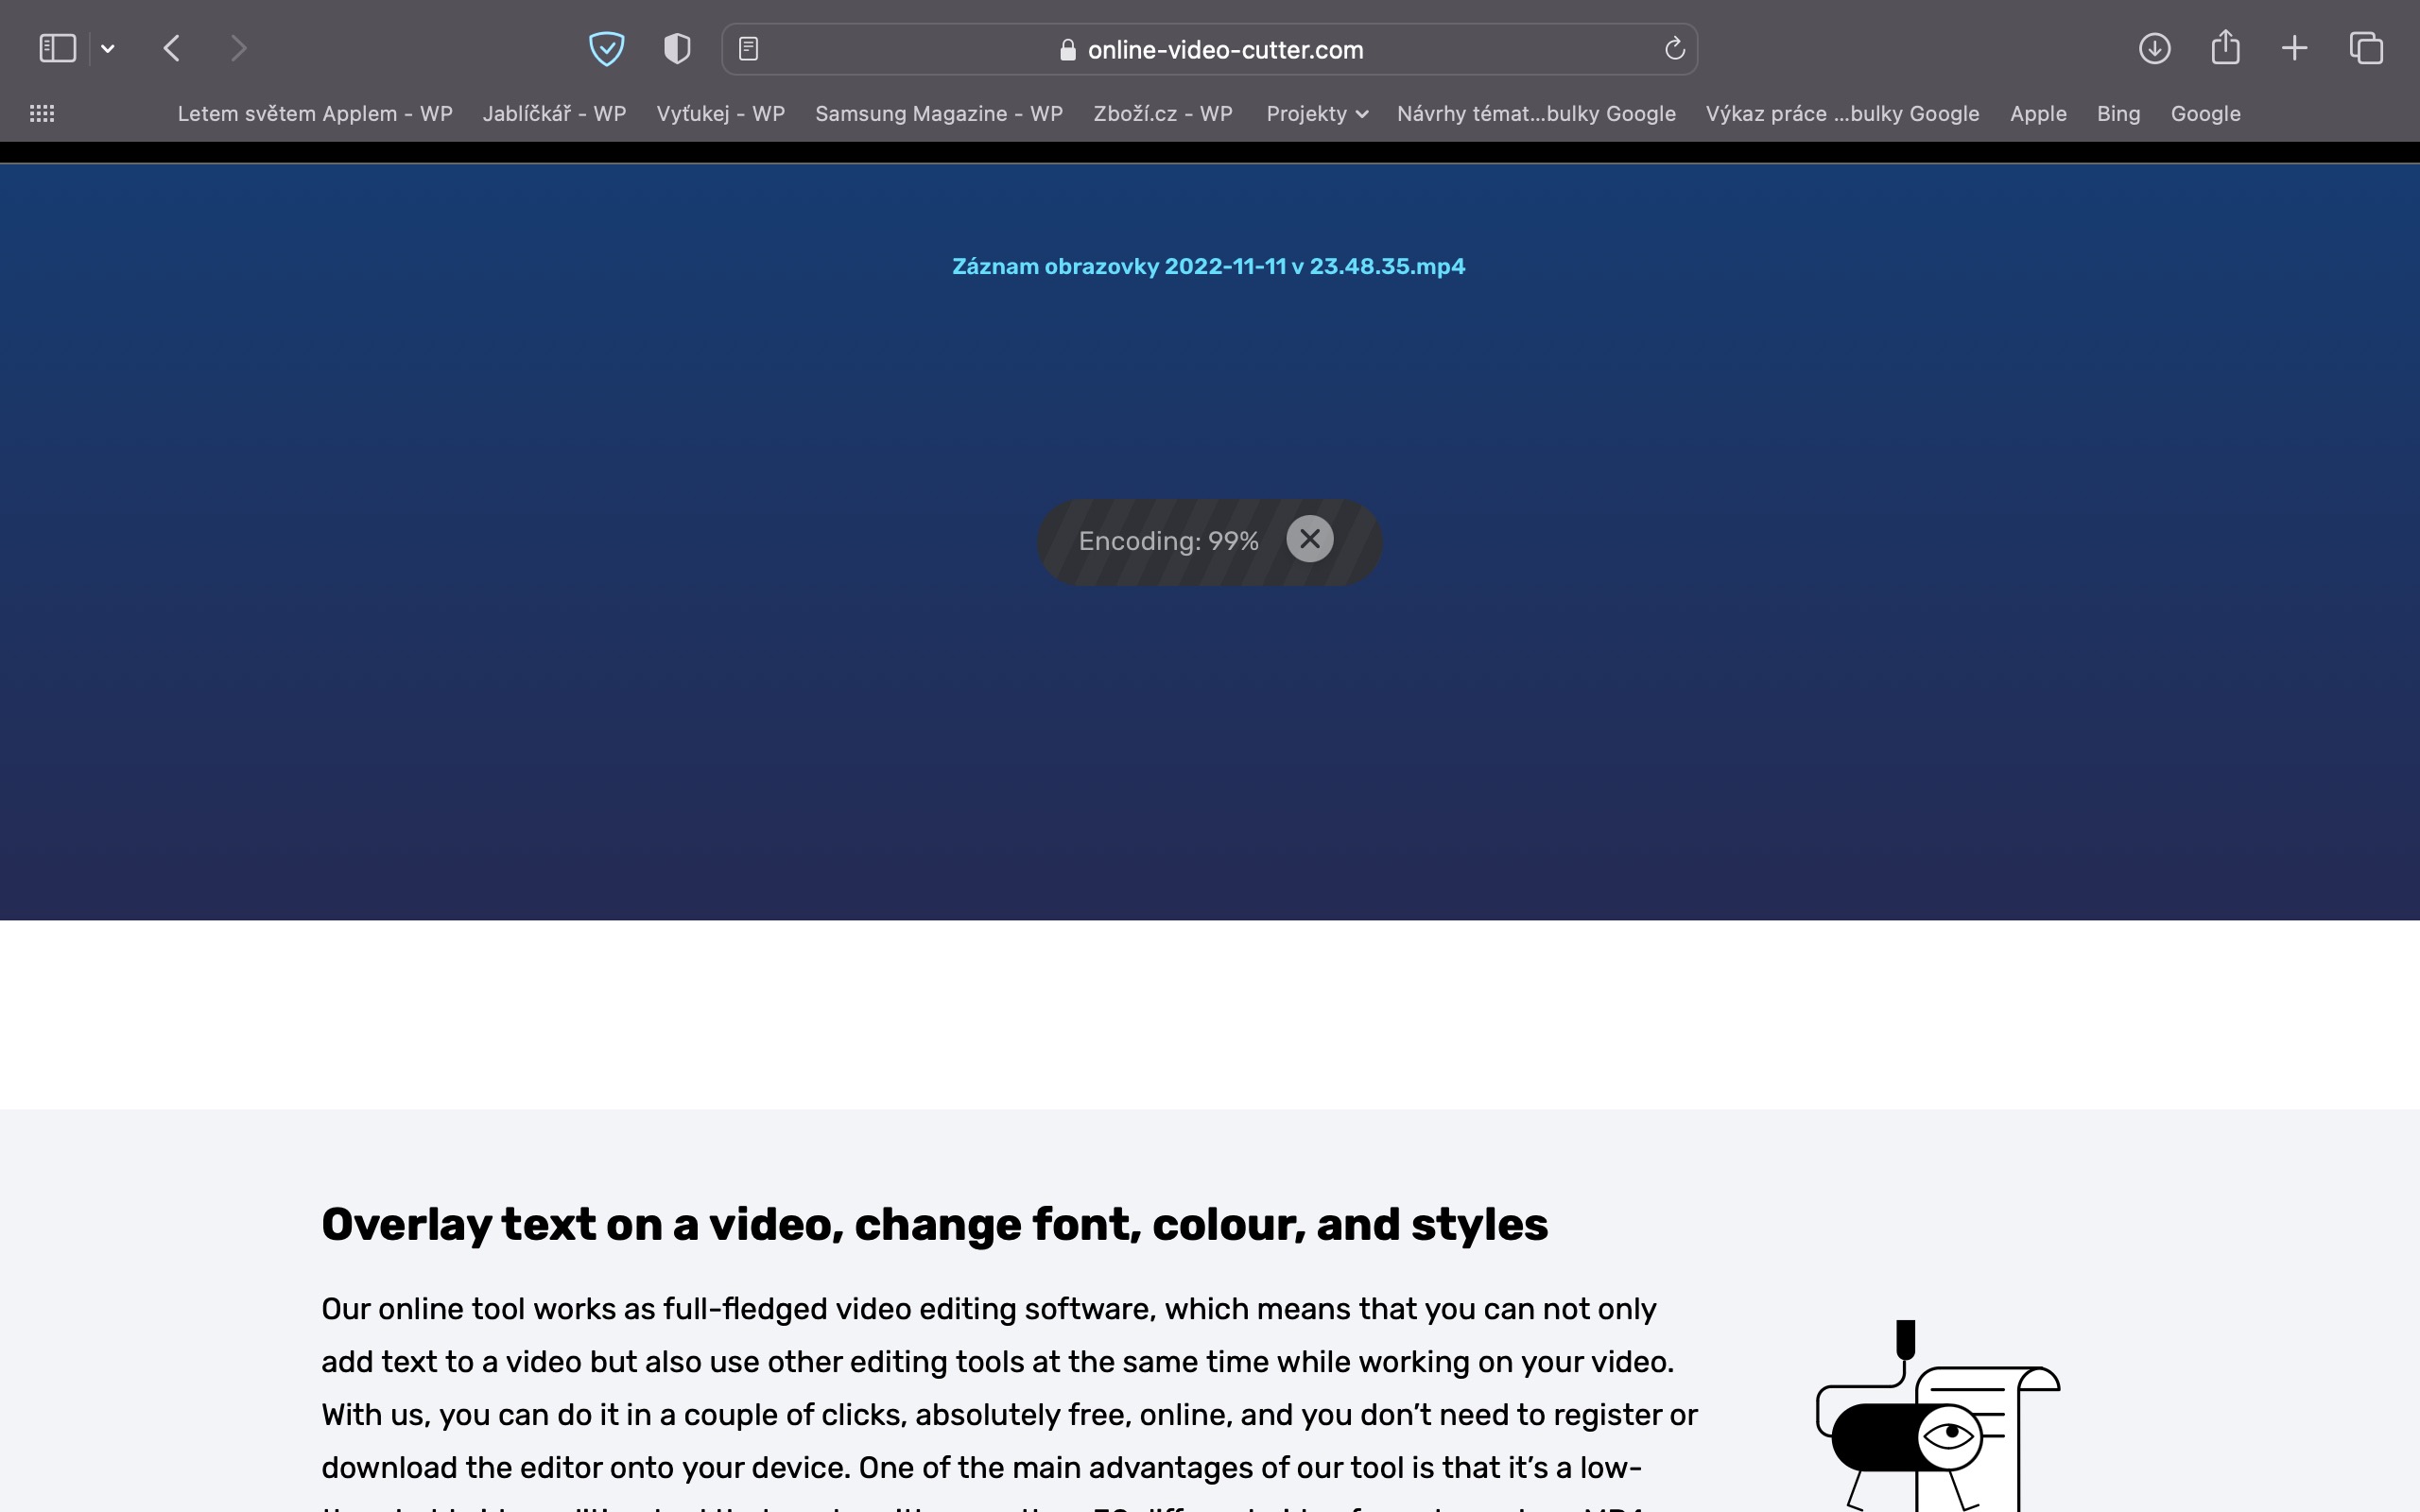The image size is (2420, 1512).
Task: Click the AdGuard shield extension icon
Action: pos(606,48)
